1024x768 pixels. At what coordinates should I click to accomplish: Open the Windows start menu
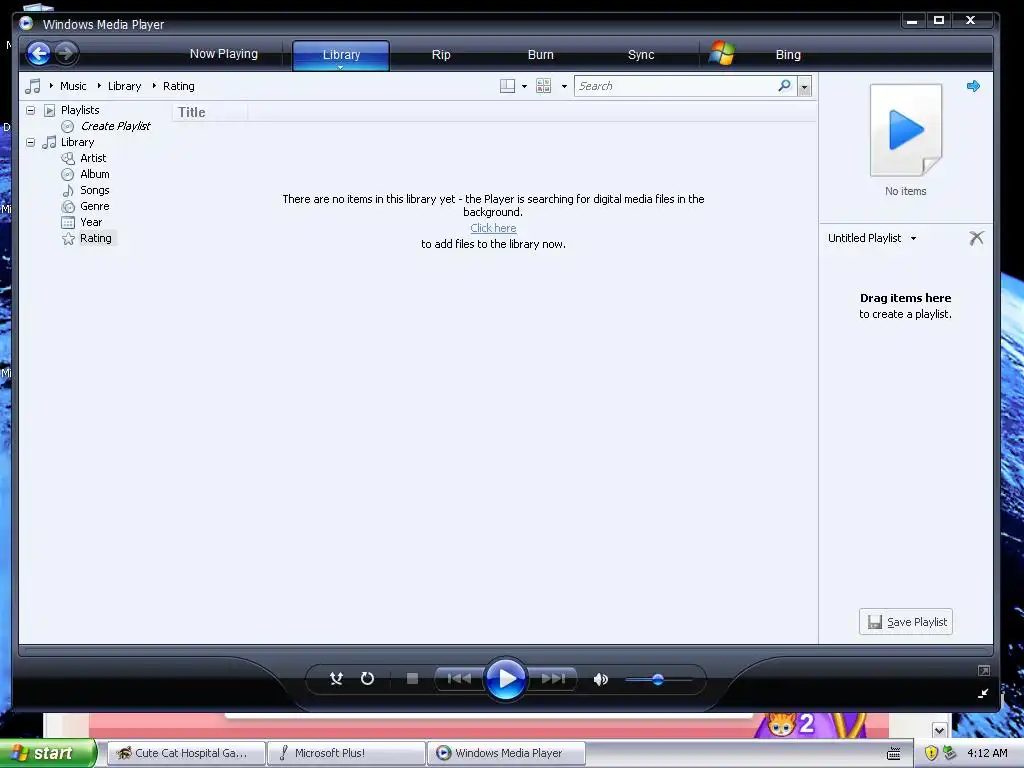[48, 753]
